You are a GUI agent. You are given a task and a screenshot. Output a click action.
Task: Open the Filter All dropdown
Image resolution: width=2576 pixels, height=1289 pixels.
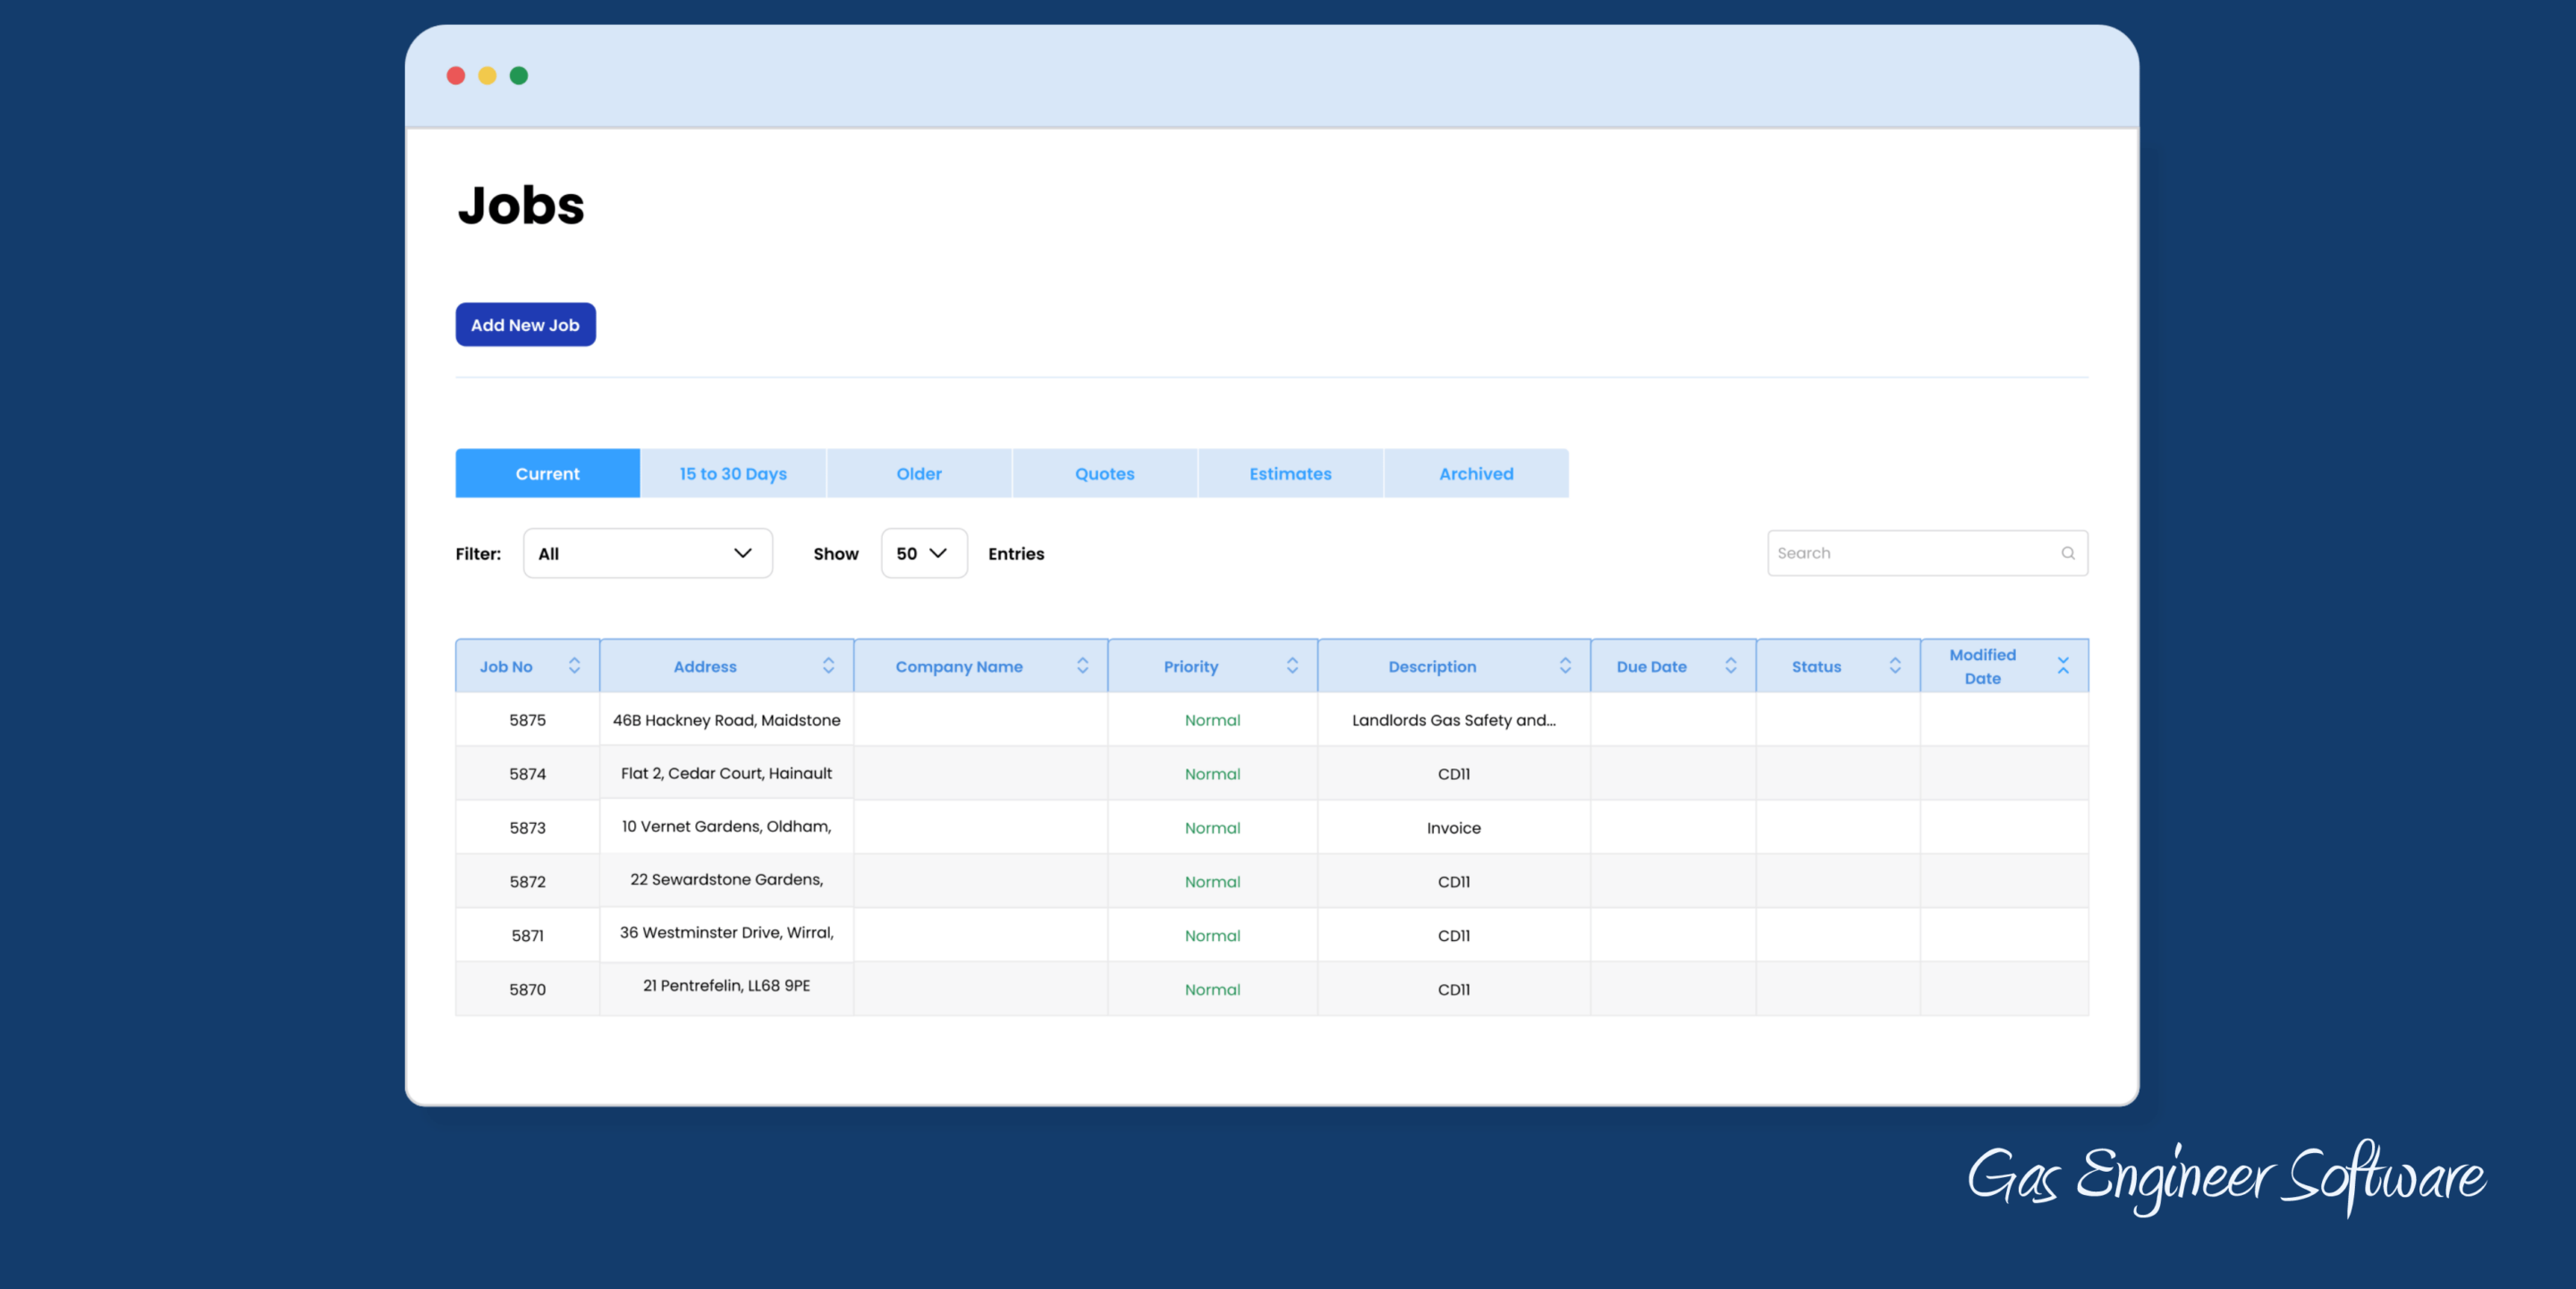click(647, 553)
